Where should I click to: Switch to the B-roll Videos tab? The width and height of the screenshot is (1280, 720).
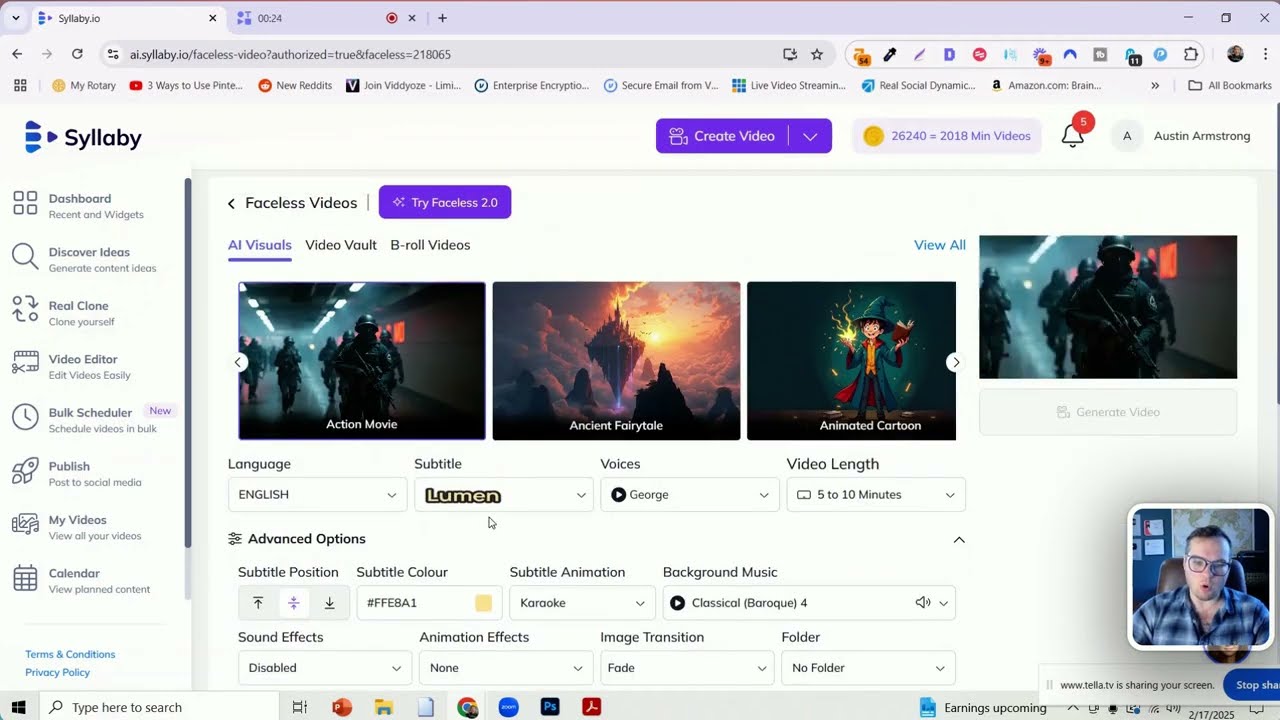(430, 245)
